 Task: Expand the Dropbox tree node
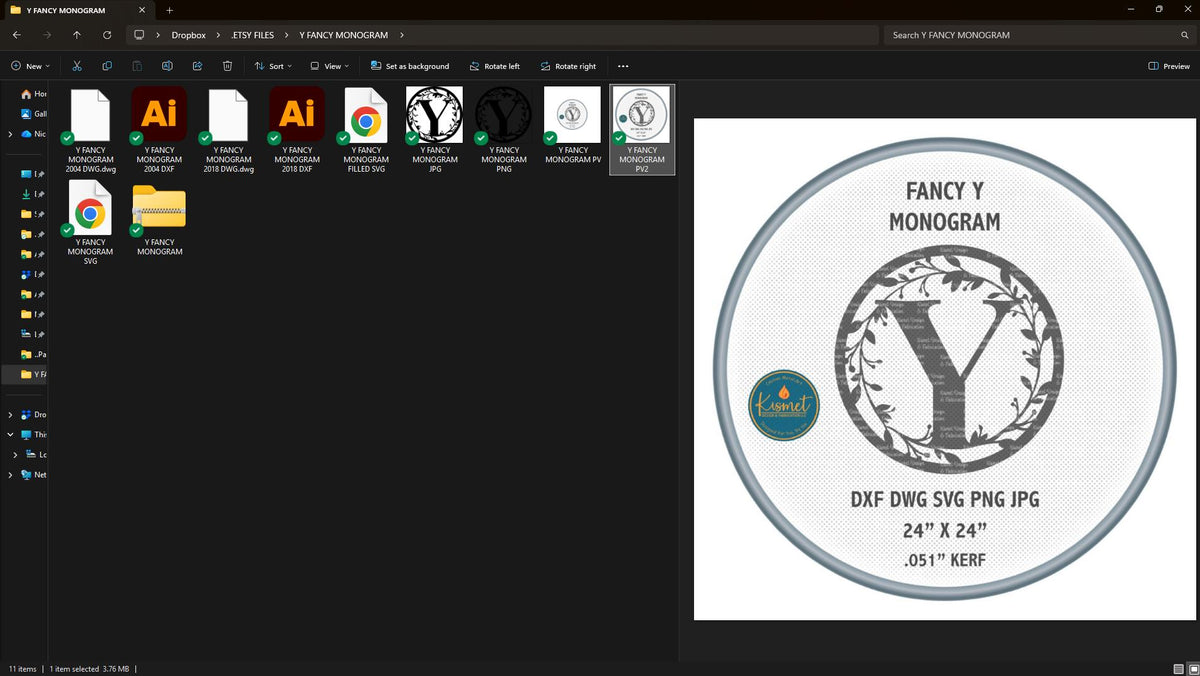[x=11, y=414]
